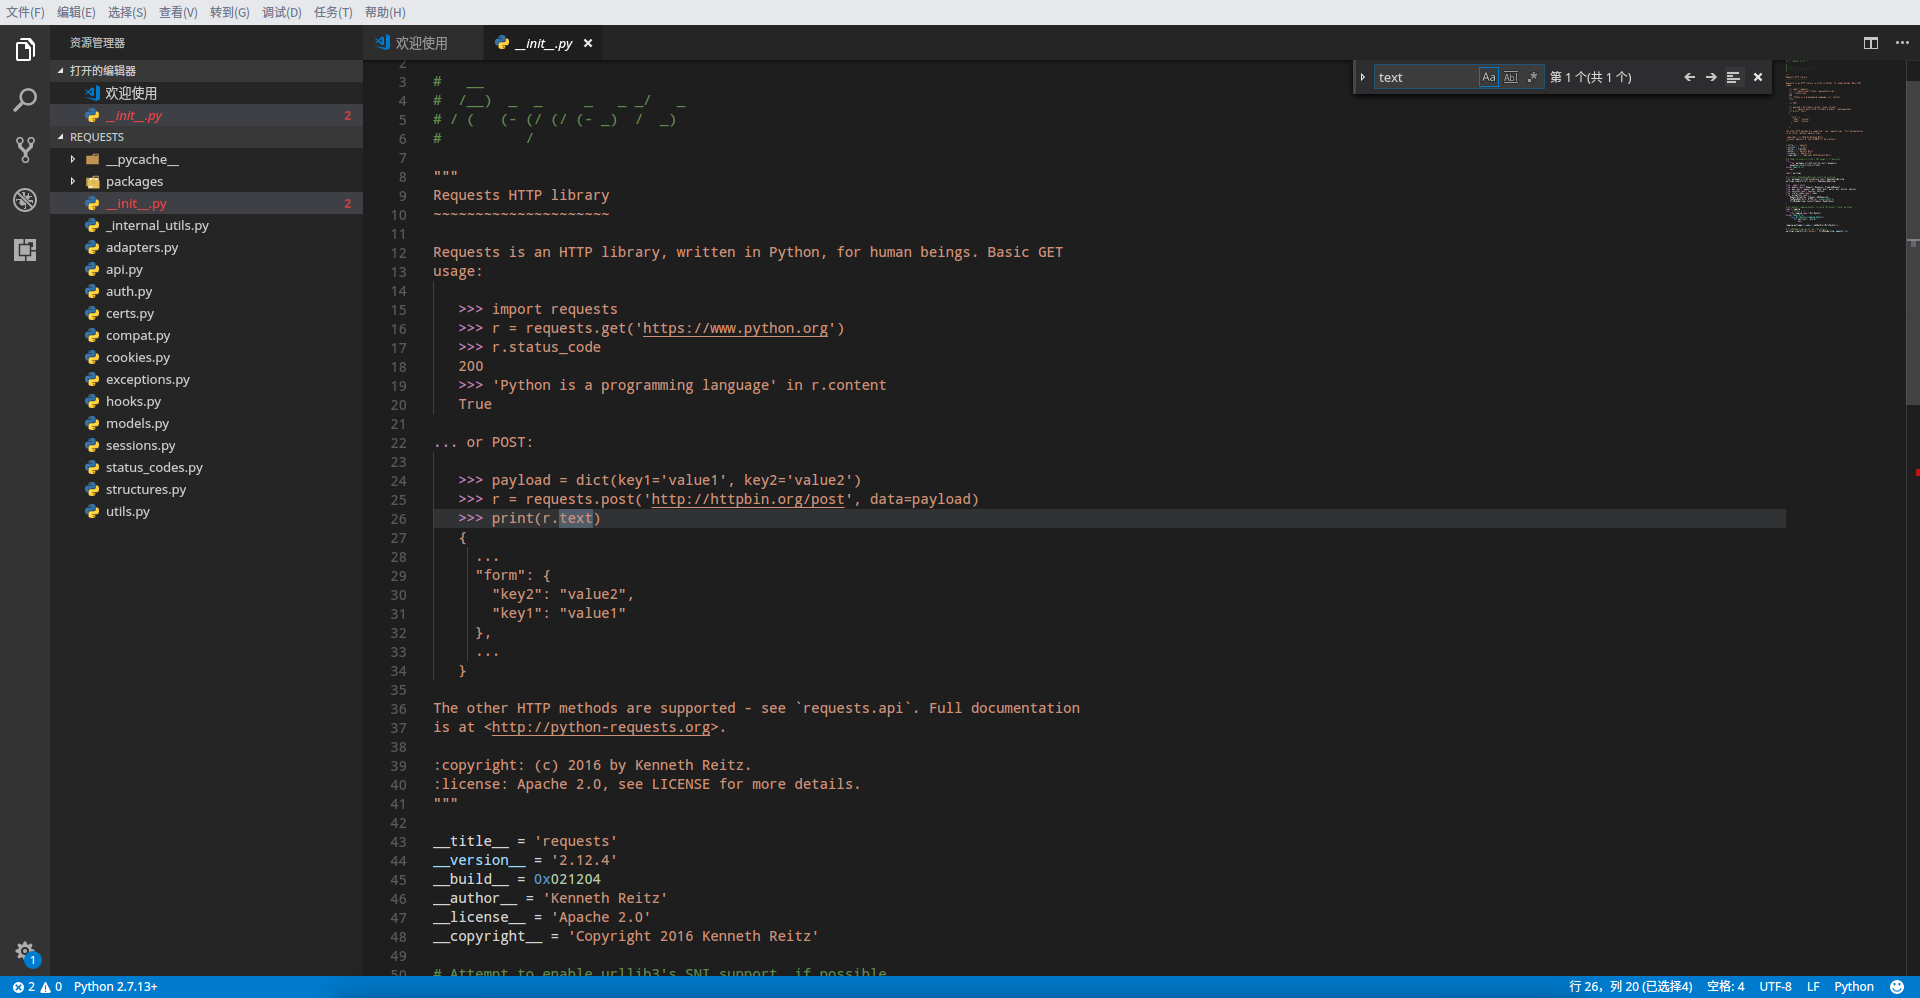
Task: Open utils.py file
Action: (206, 511)
